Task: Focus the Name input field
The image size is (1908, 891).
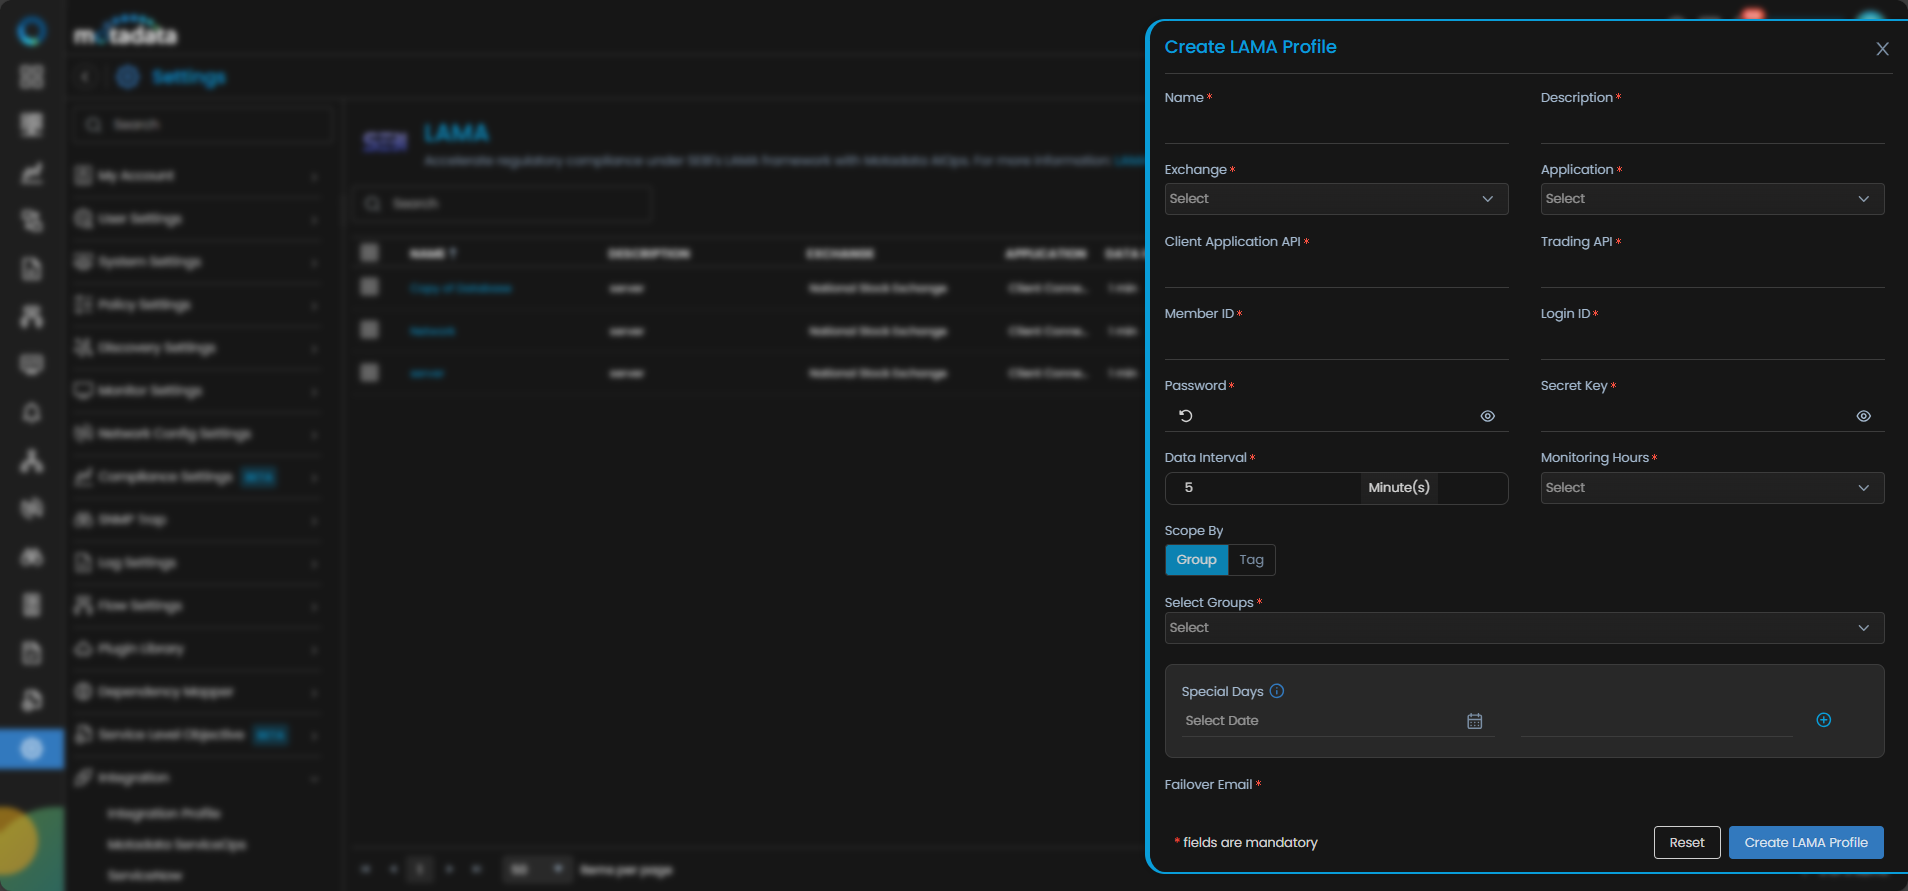Action: tap(1336, 127)
